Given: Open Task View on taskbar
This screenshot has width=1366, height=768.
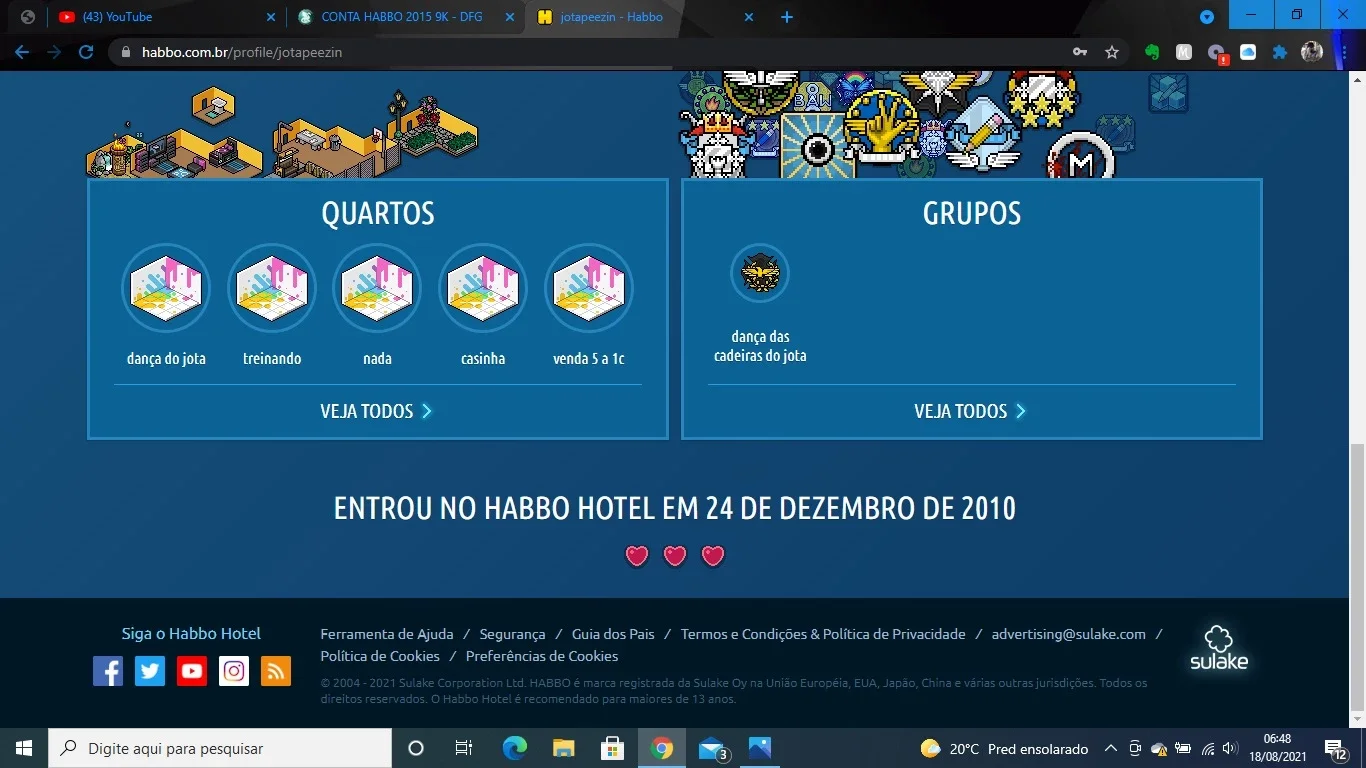Looking at the screenshot, I should (464, 748).
